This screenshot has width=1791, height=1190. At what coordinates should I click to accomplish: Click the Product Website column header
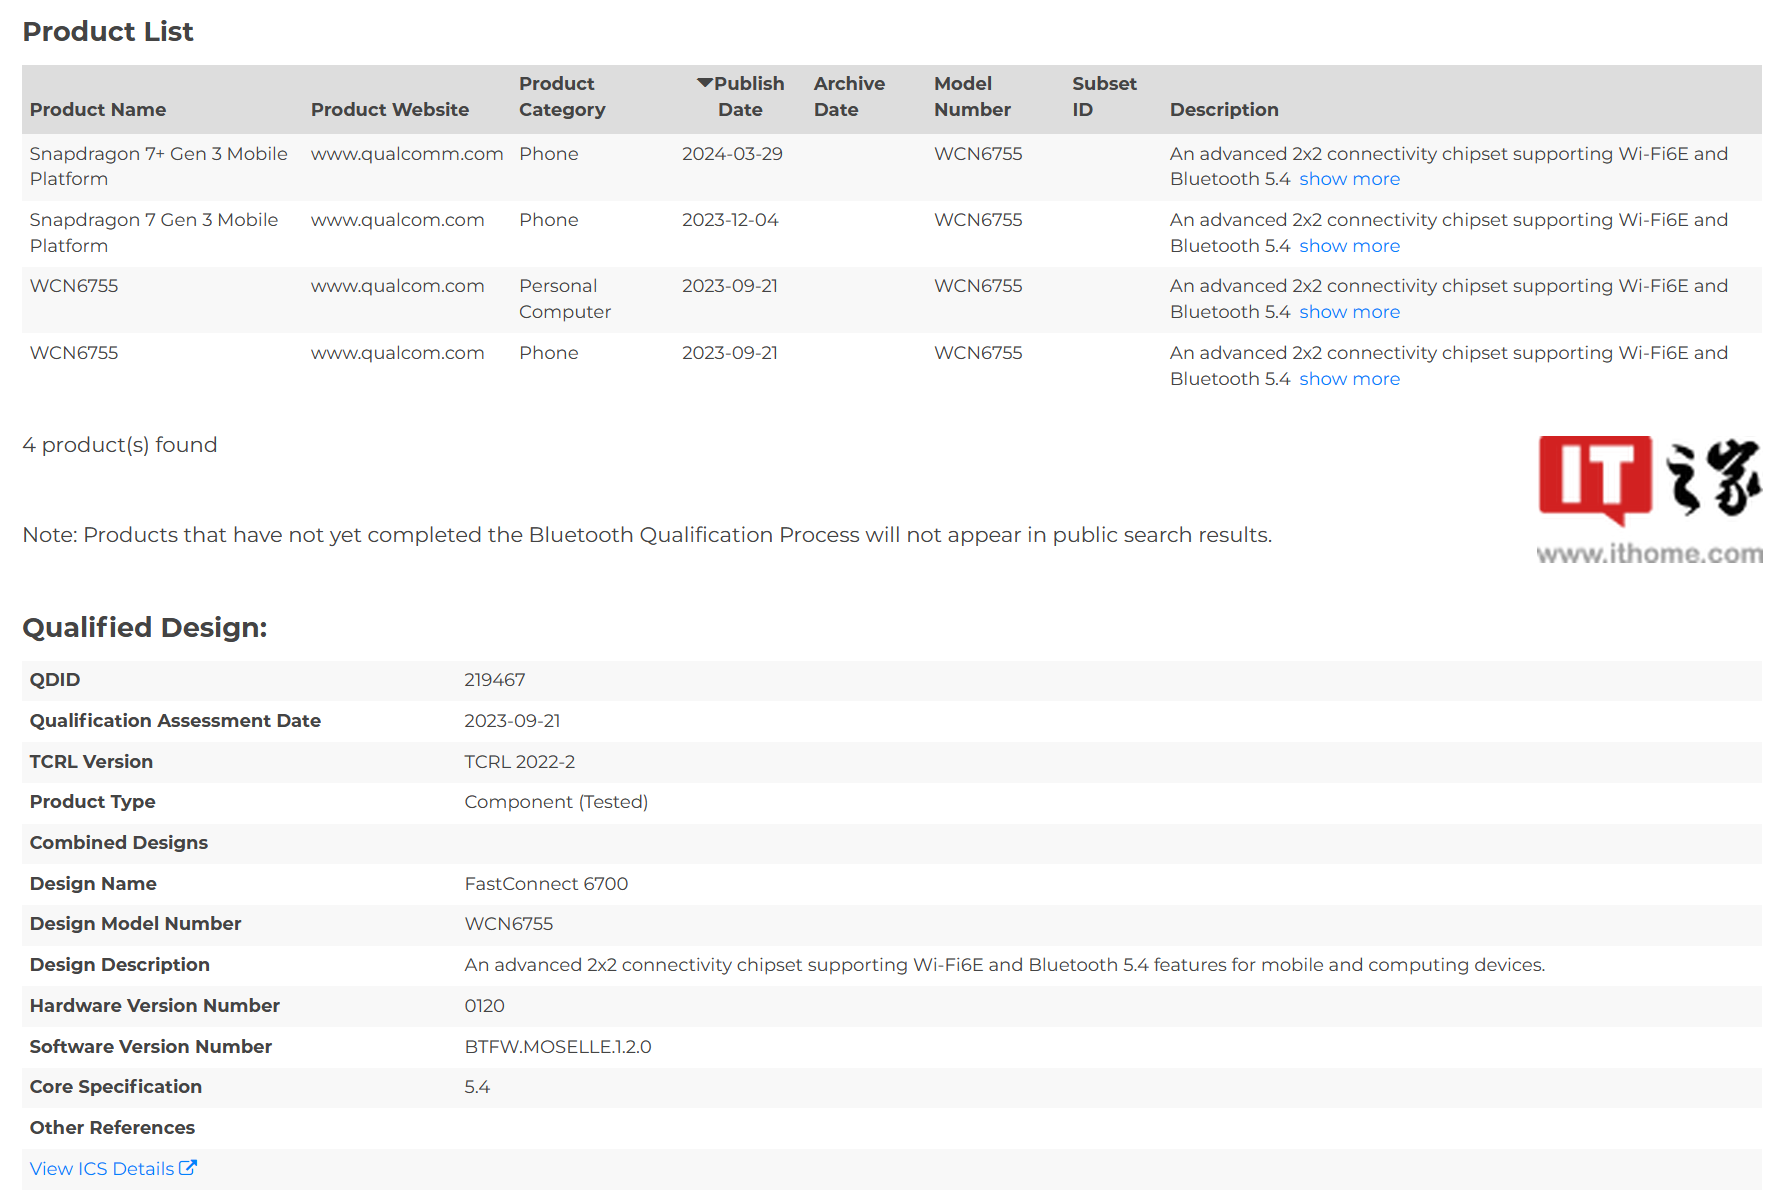(390, 110)
